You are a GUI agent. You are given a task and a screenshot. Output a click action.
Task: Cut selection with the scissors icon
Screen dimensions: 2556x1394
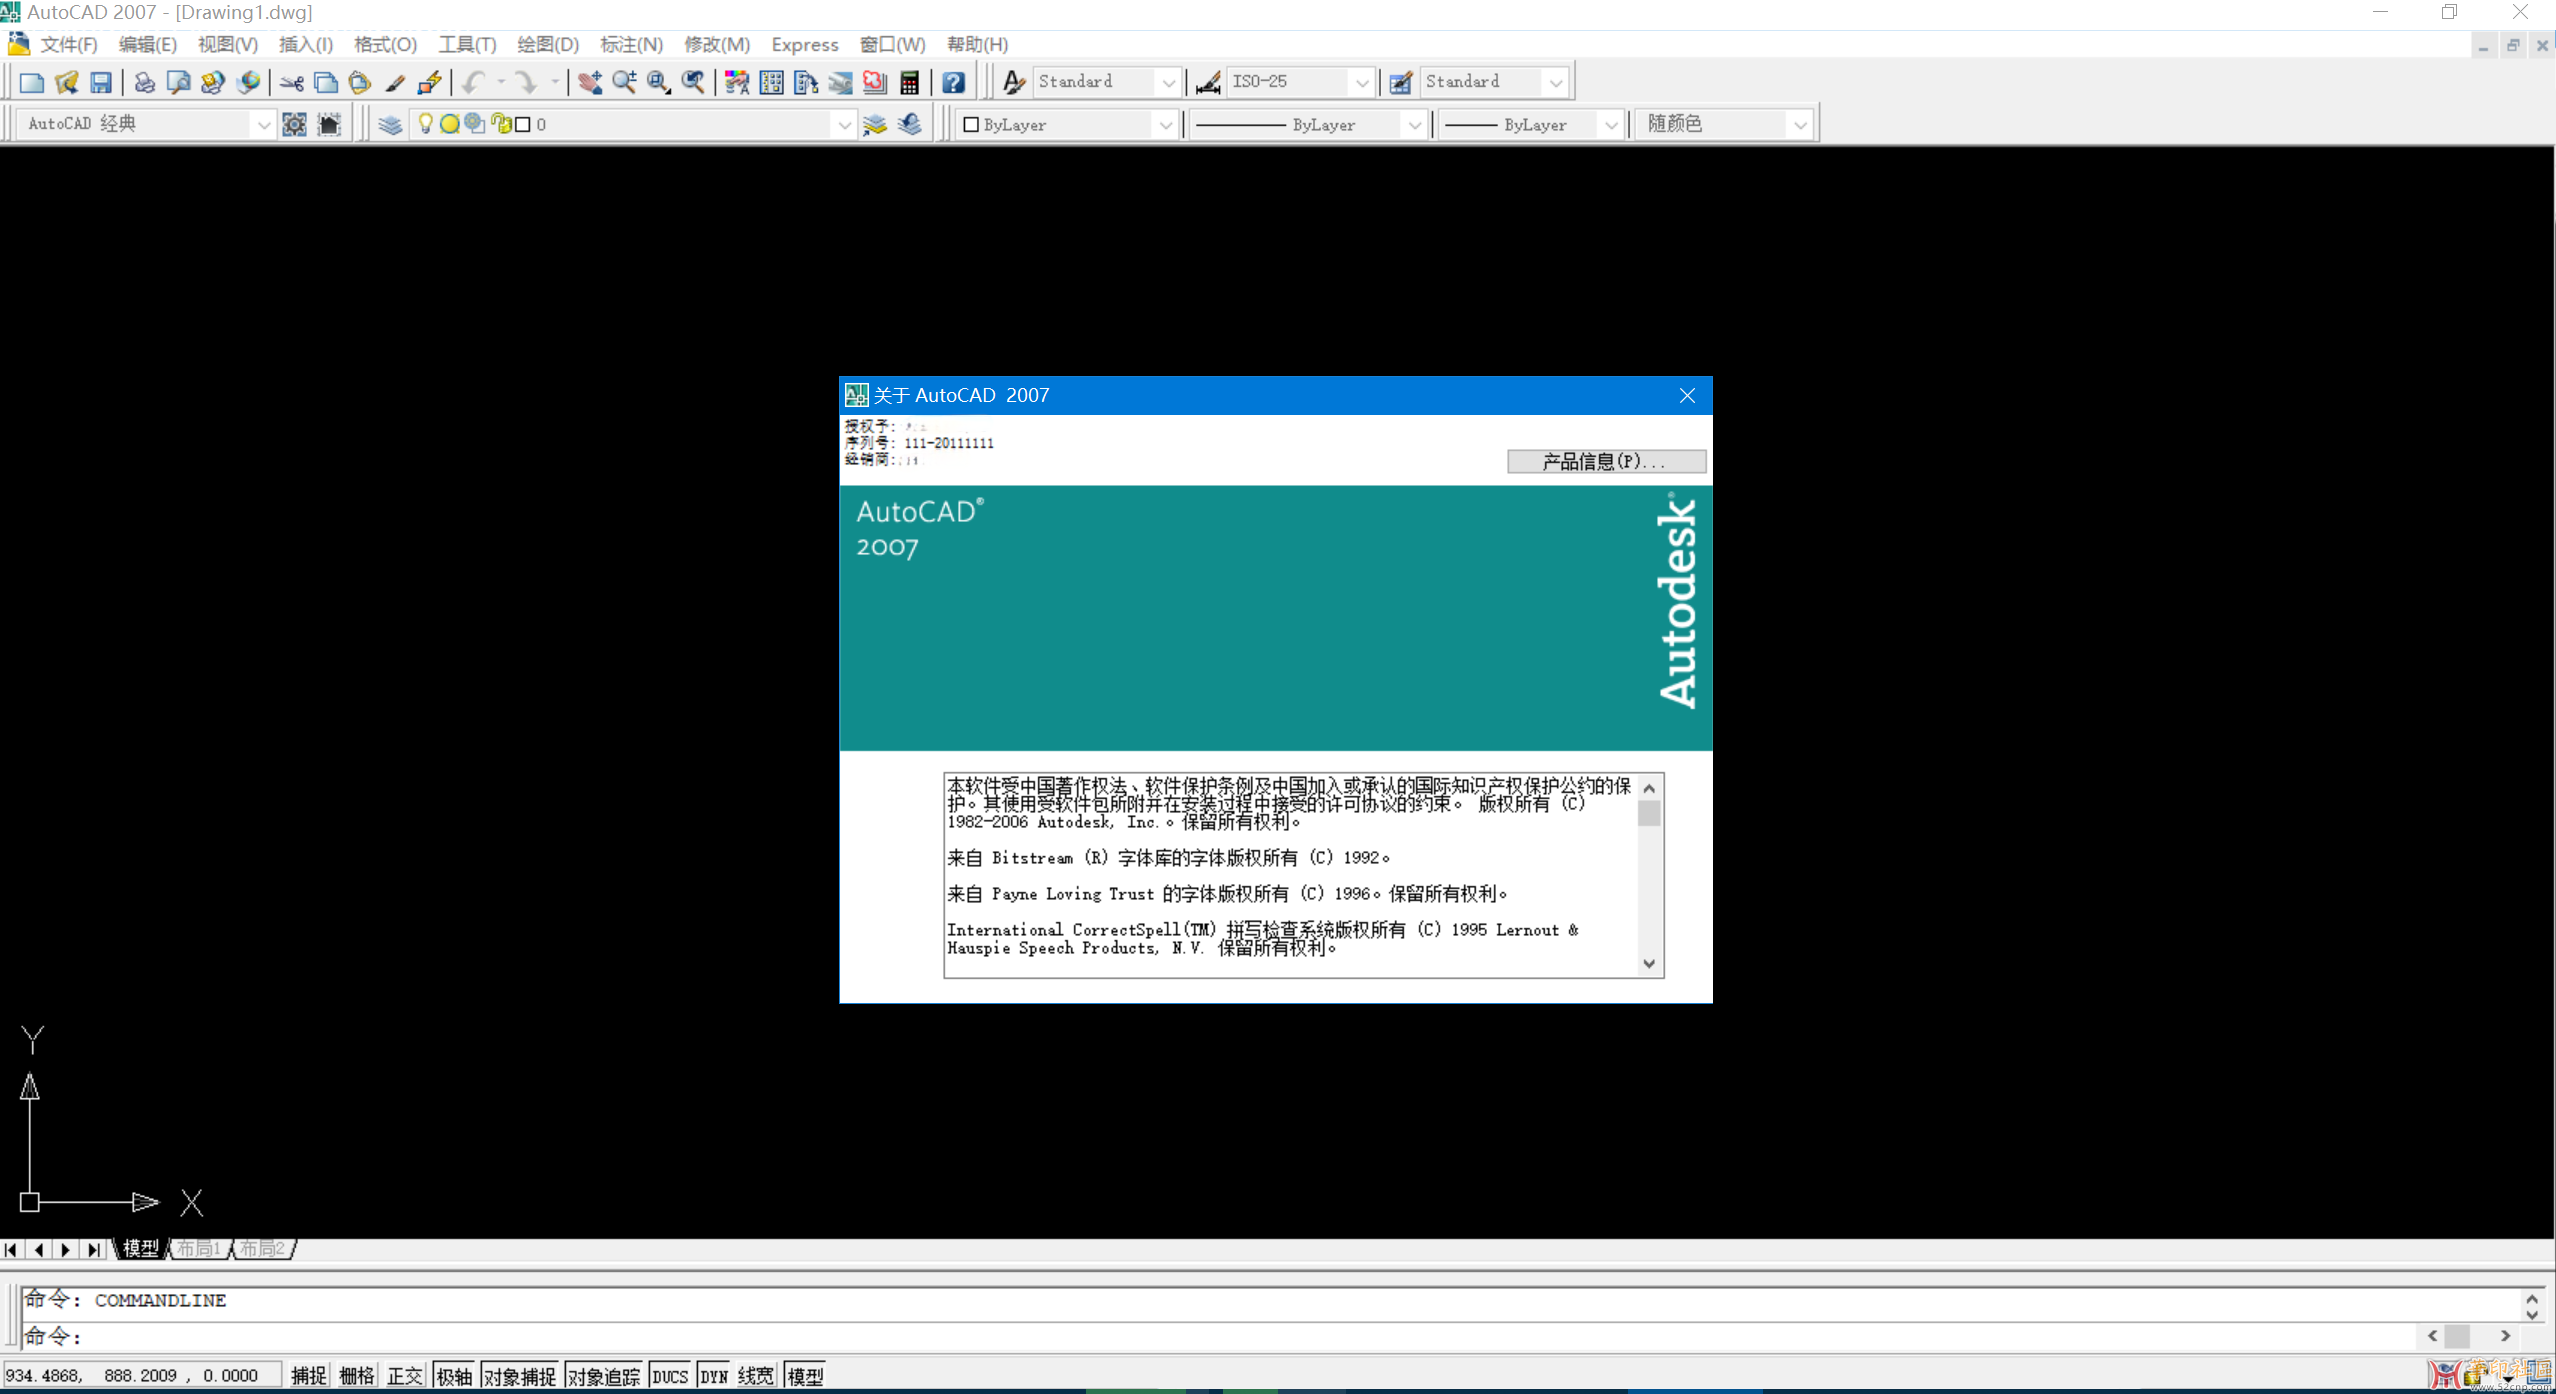tap(292, 82)
